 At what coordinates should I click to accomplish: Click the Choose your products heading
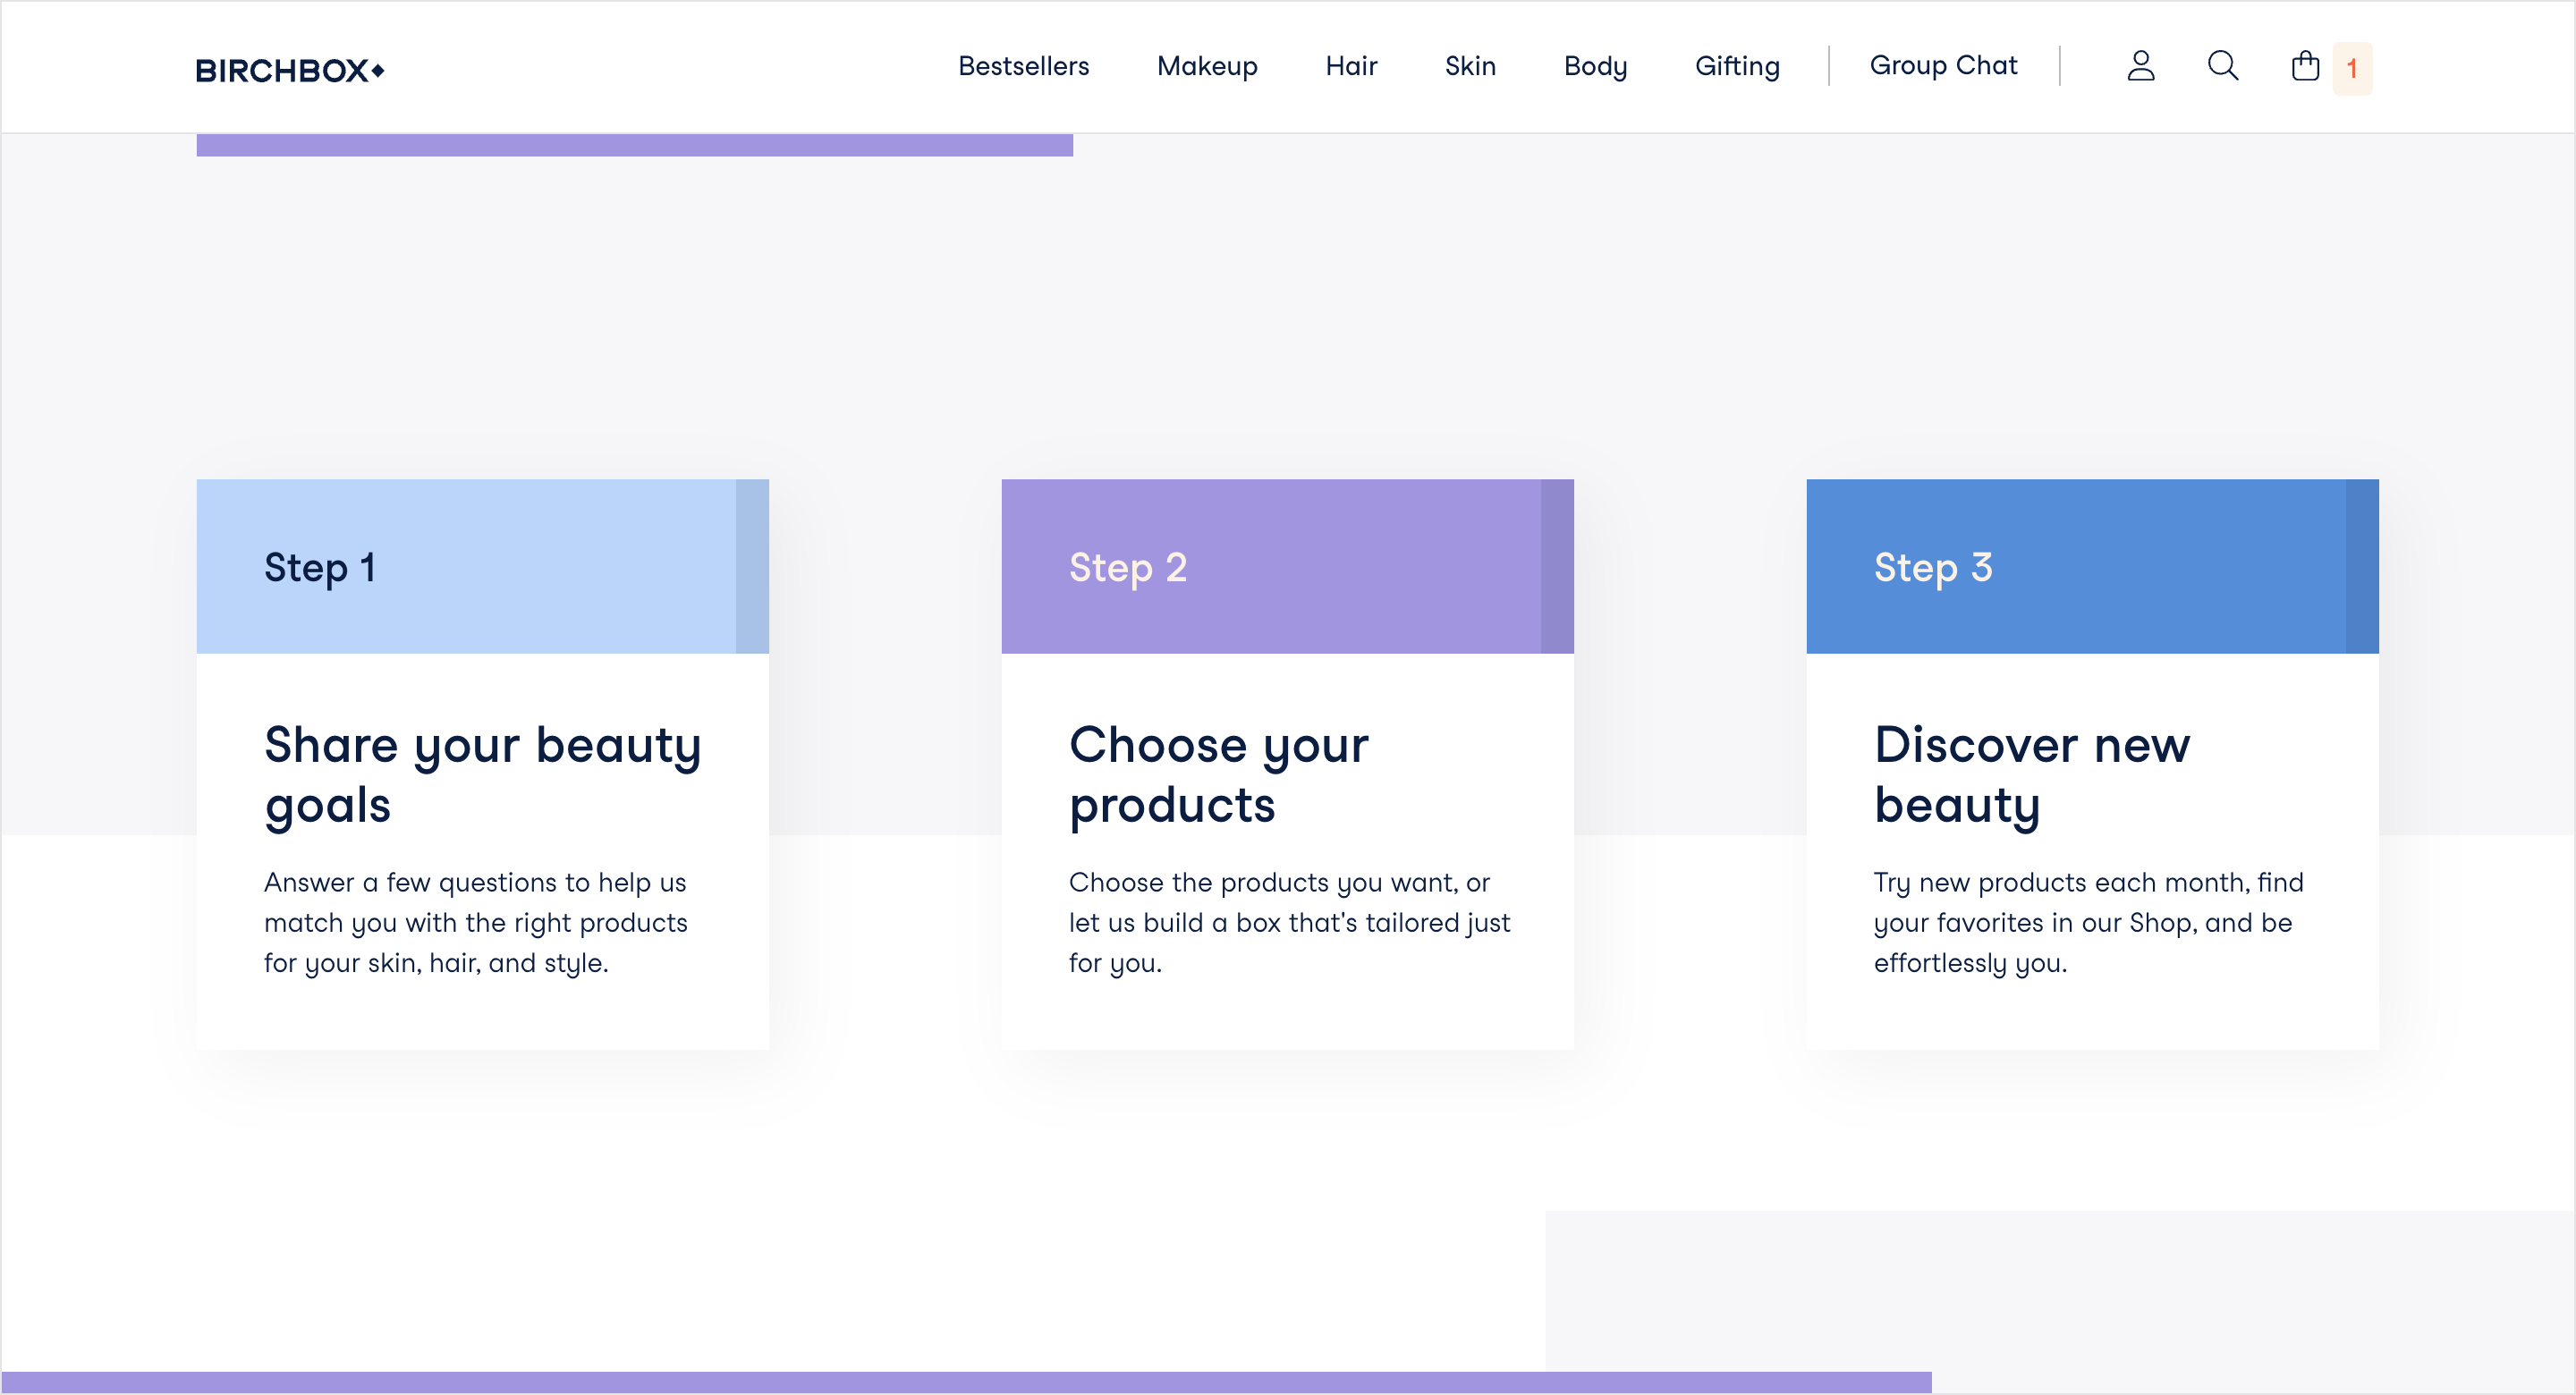tap(1218, 774)
